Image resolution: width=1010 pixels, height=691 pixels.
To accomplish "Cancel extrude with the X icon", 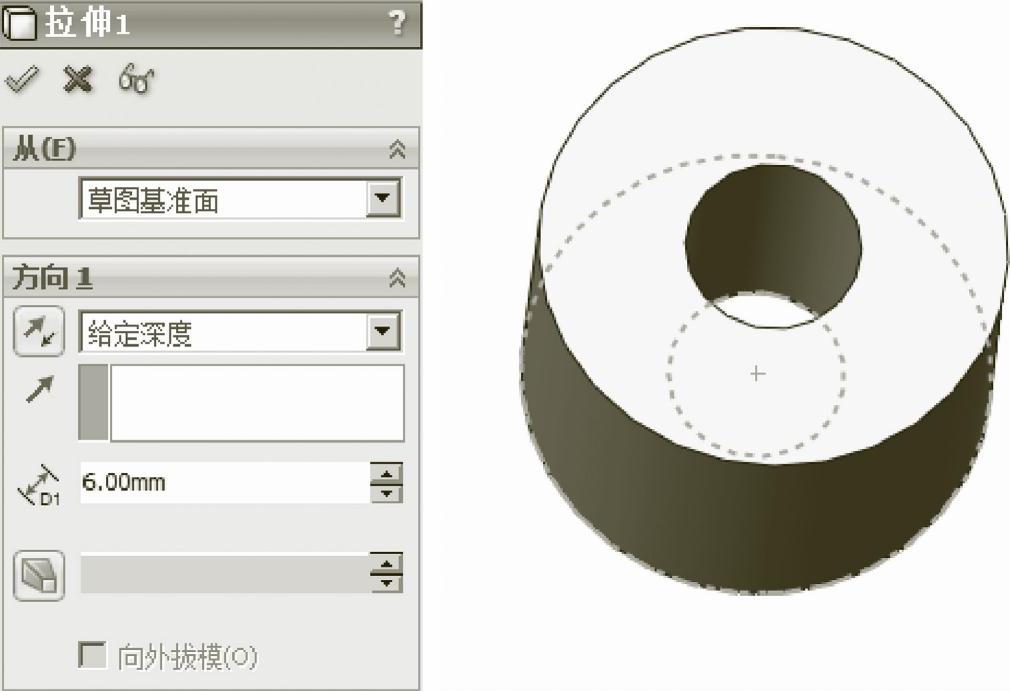I will click(x=78, y=80).
